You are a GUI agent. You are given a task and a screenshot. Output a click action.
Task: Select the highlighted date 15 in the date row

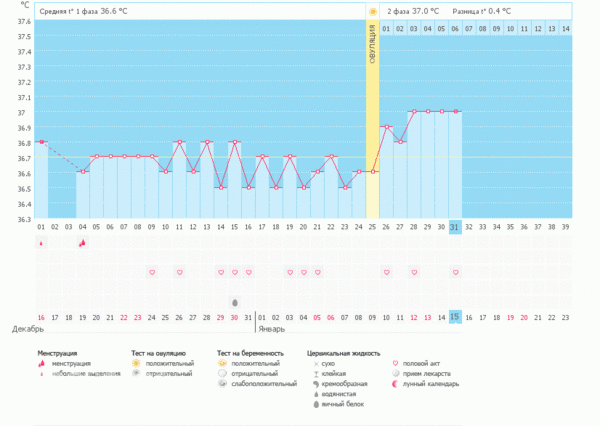point(455,317)
